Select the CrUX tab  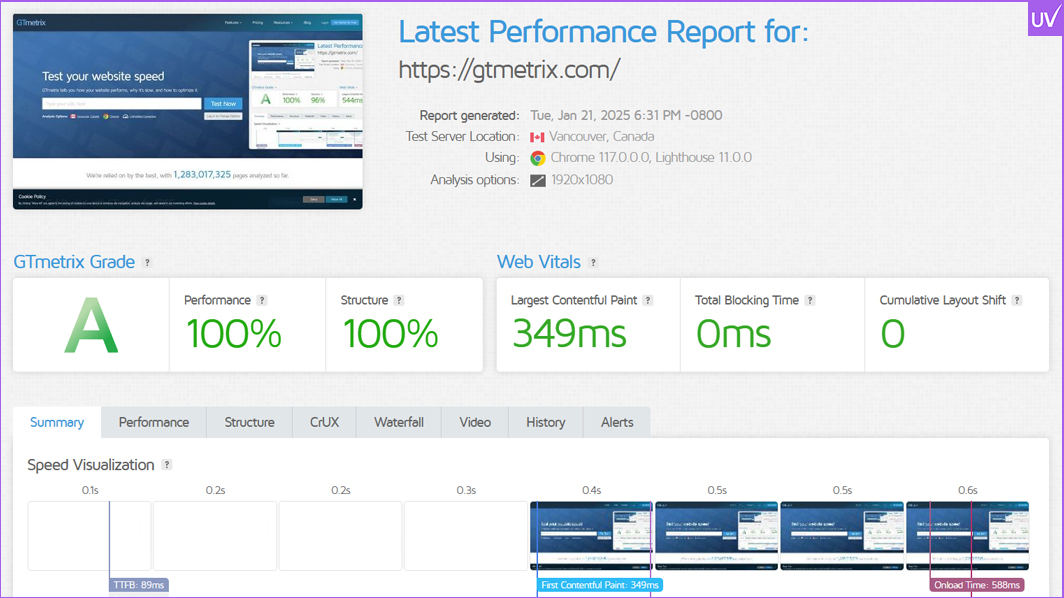pos(324,422)
